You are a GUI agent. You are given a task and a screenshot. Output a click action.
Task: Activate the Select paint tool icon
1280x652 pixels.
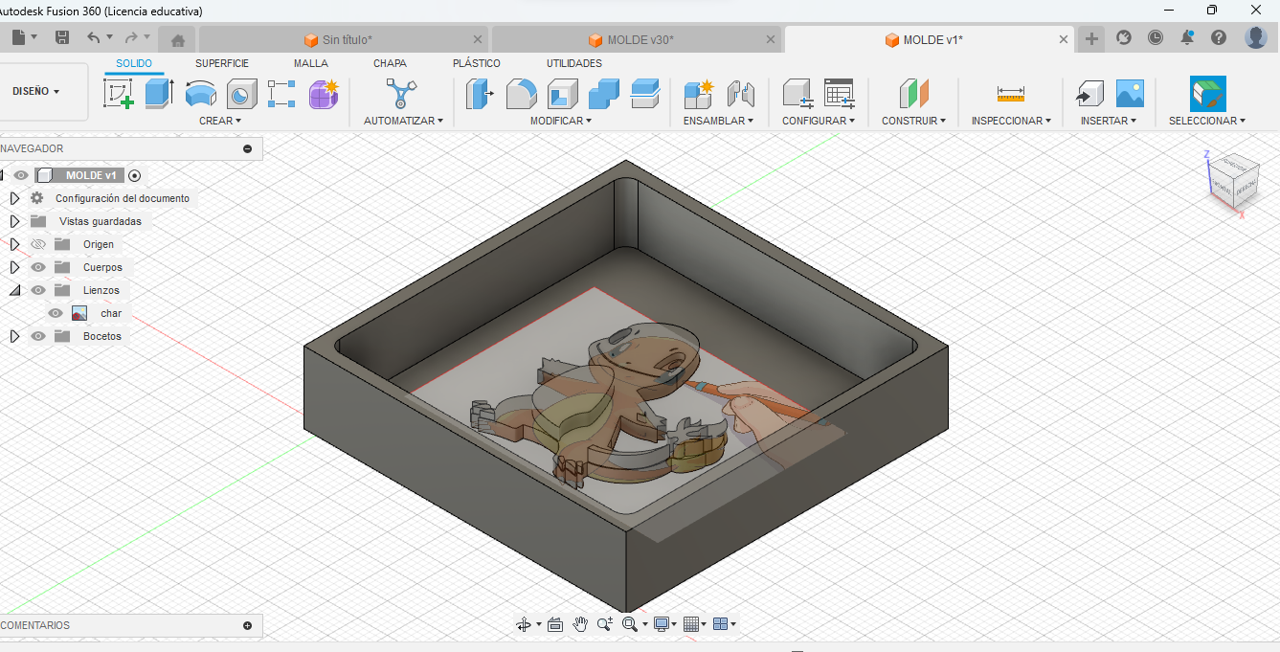[1208, 94]
